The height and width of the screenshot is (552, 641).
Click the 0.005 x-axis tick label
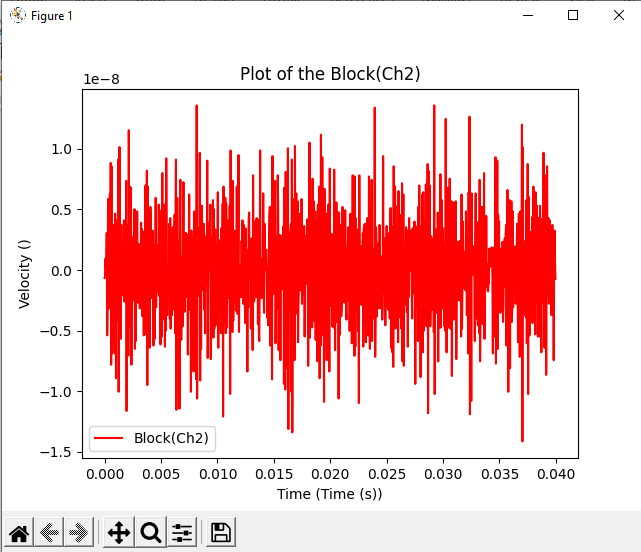[x=161, y=474]
